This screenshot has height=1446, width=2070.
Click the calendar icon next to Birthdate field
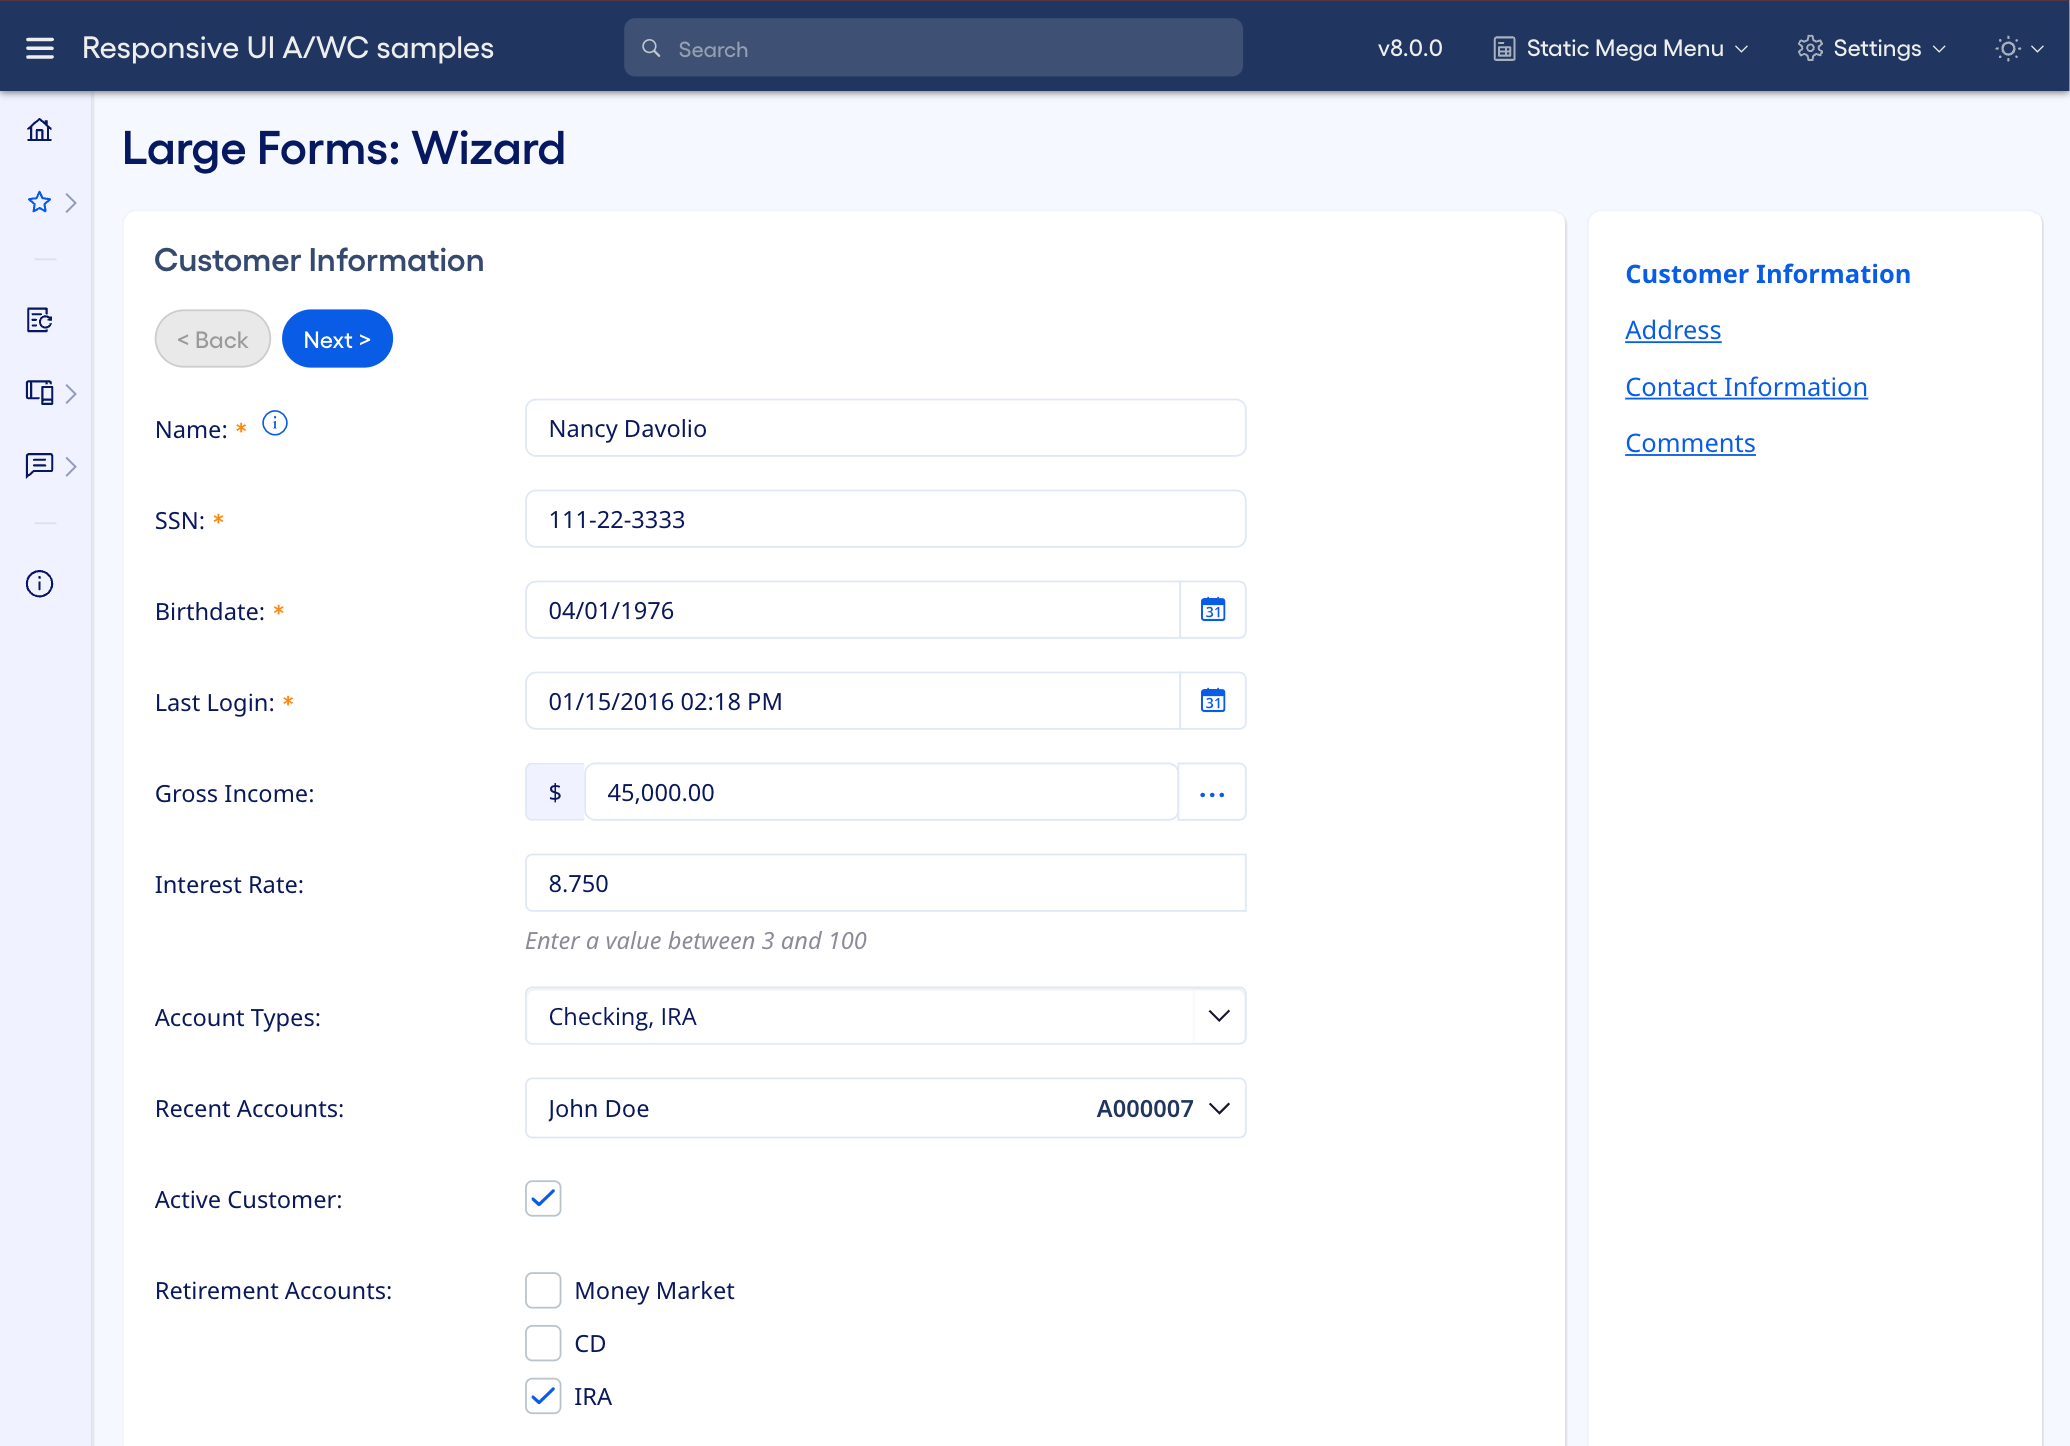[1213, 610]
